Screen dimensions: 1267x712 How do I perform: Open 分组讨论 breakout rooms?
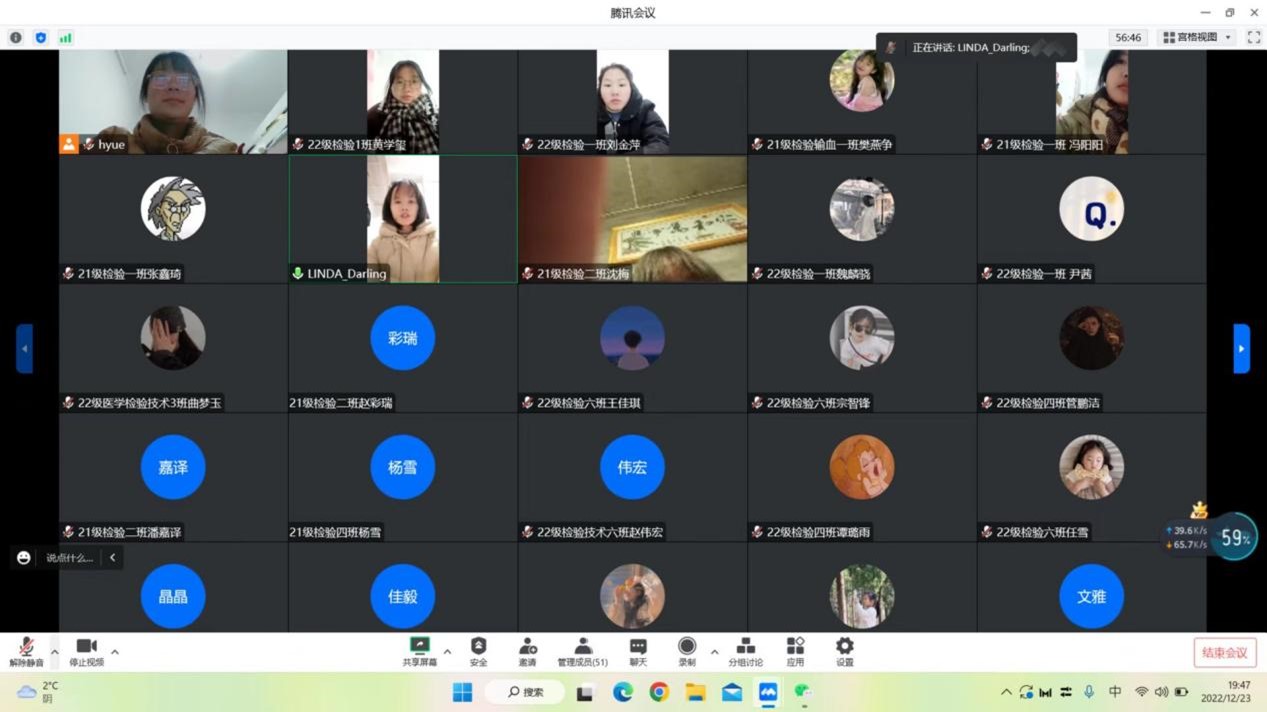pos(745,651)
